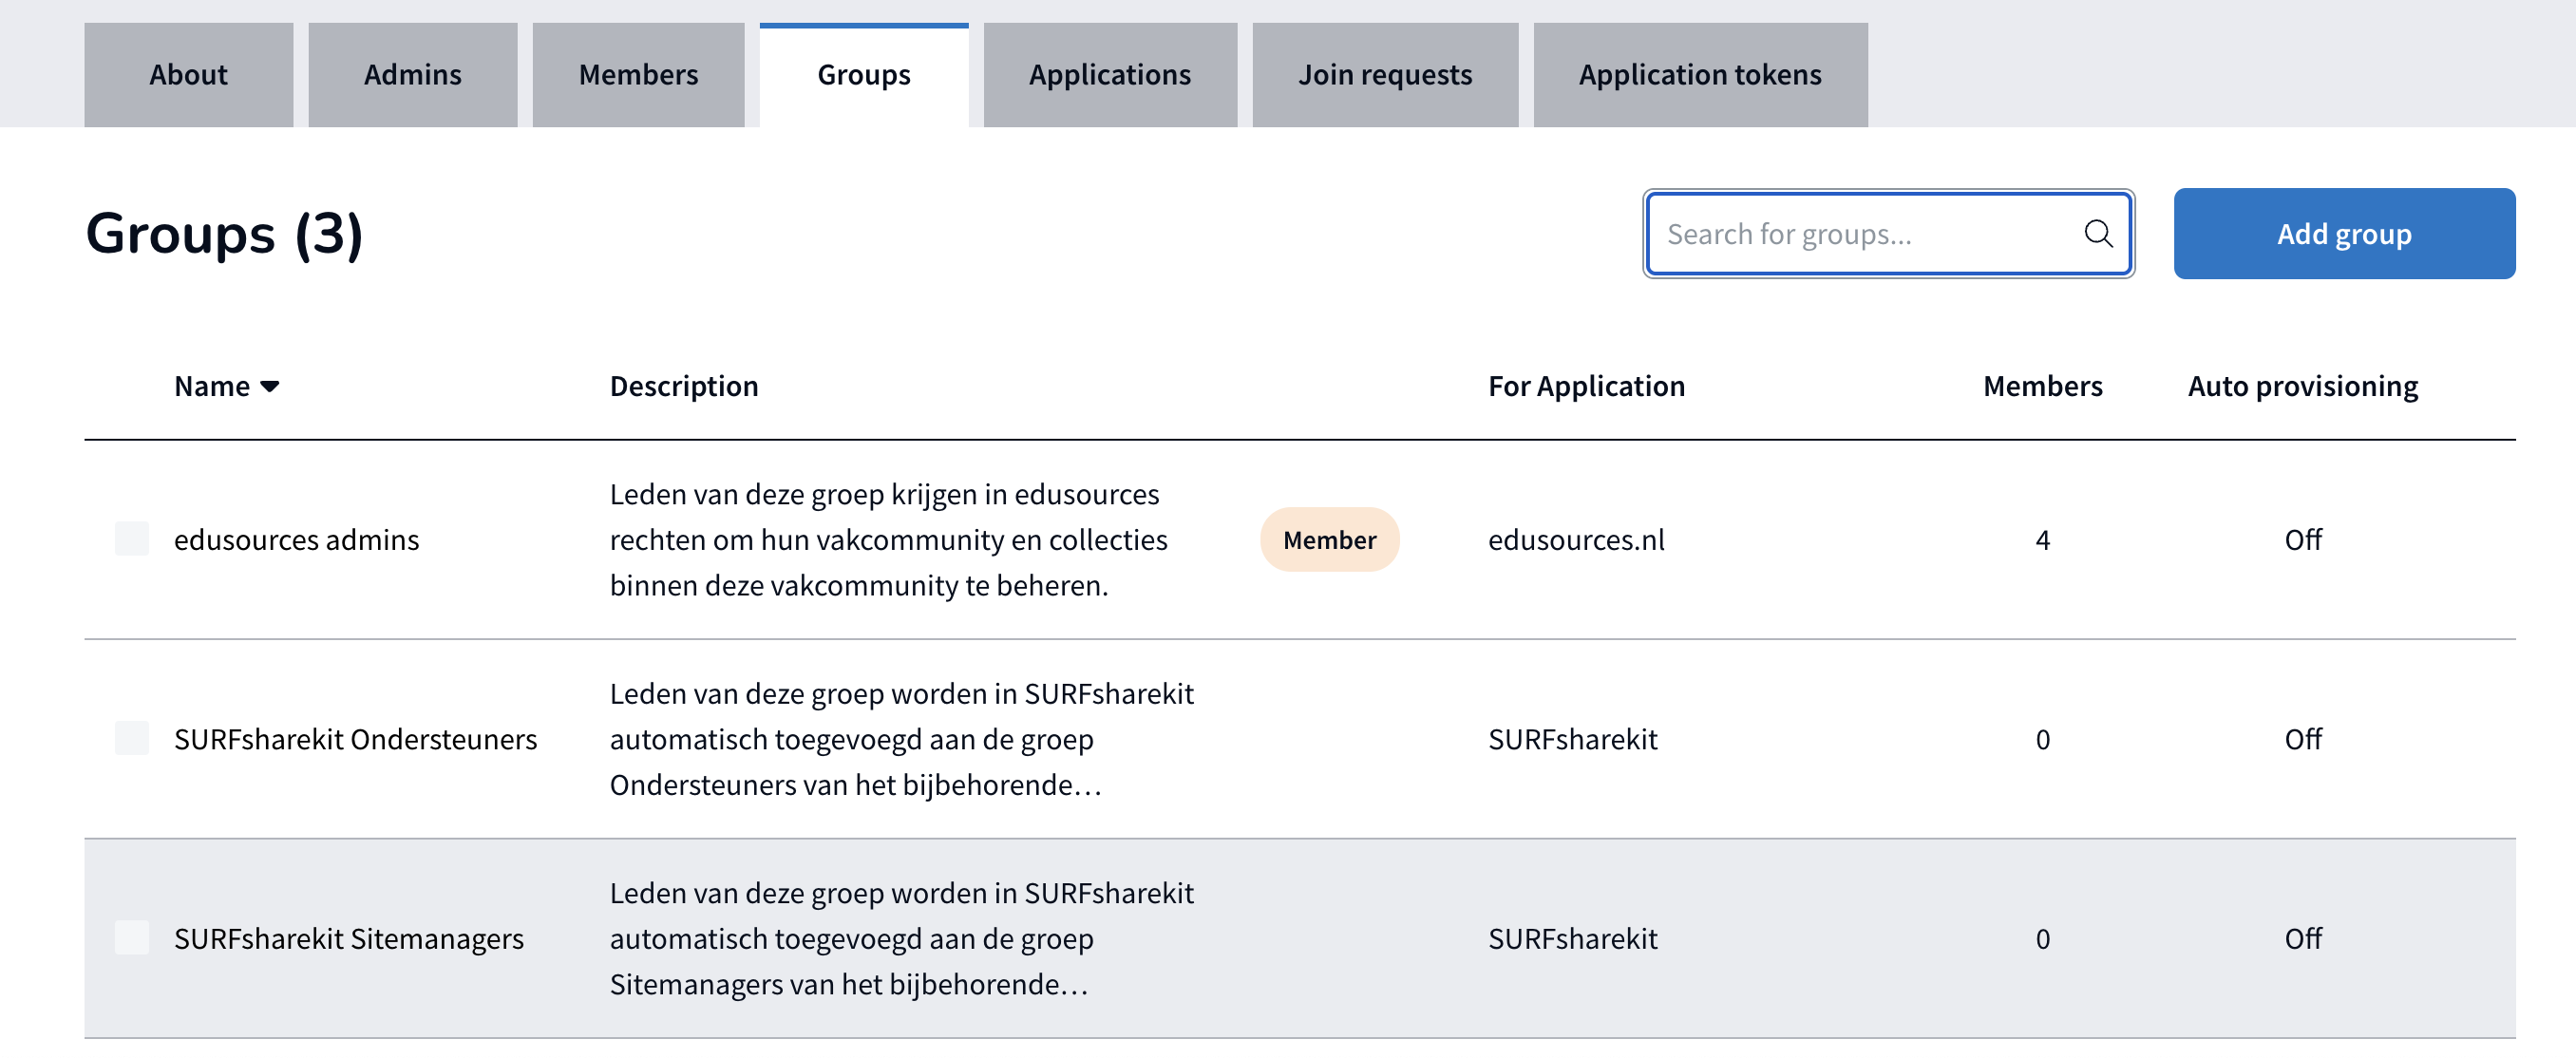Click the For Application column header

click(1586, 387)
